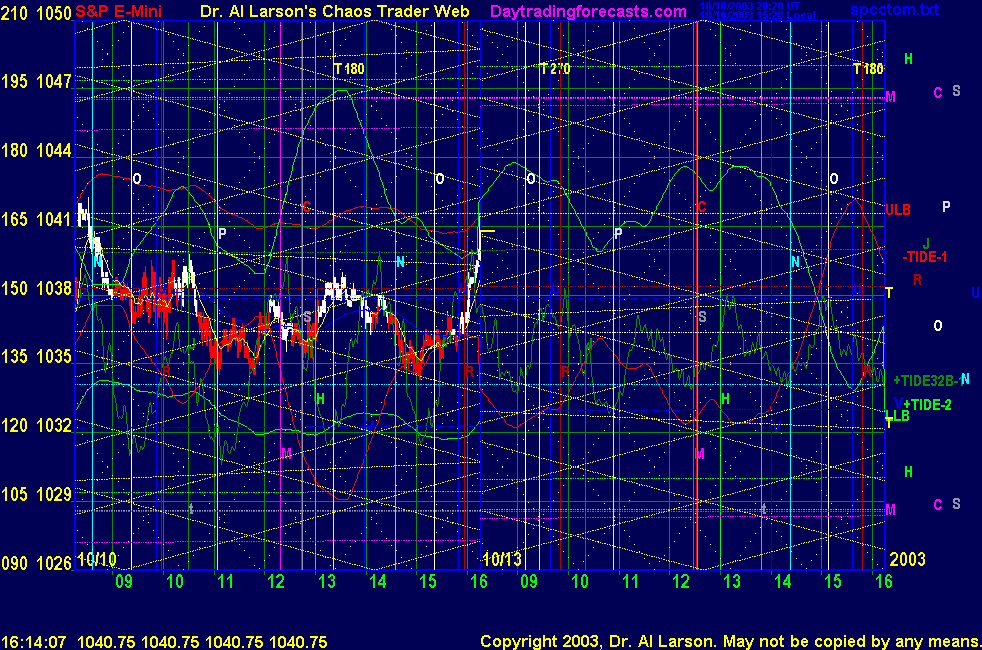Click the '10/10/2003 20:20 UT' timestamp
This screenshot has height=650, width=982.
pyautogui.click(x=750, y=6)
